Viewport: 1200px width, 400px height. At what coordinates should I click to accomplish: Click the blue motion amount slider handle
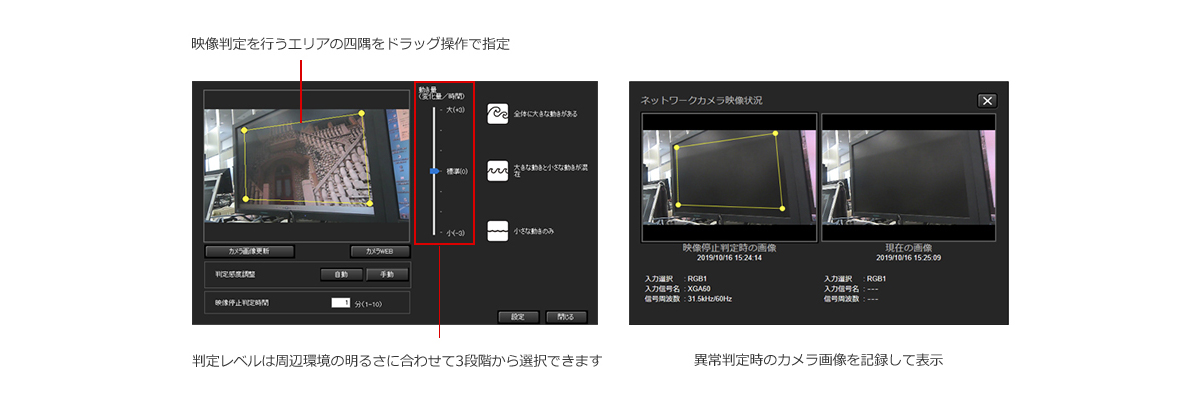pyautogui.click(x=434, y=171)
